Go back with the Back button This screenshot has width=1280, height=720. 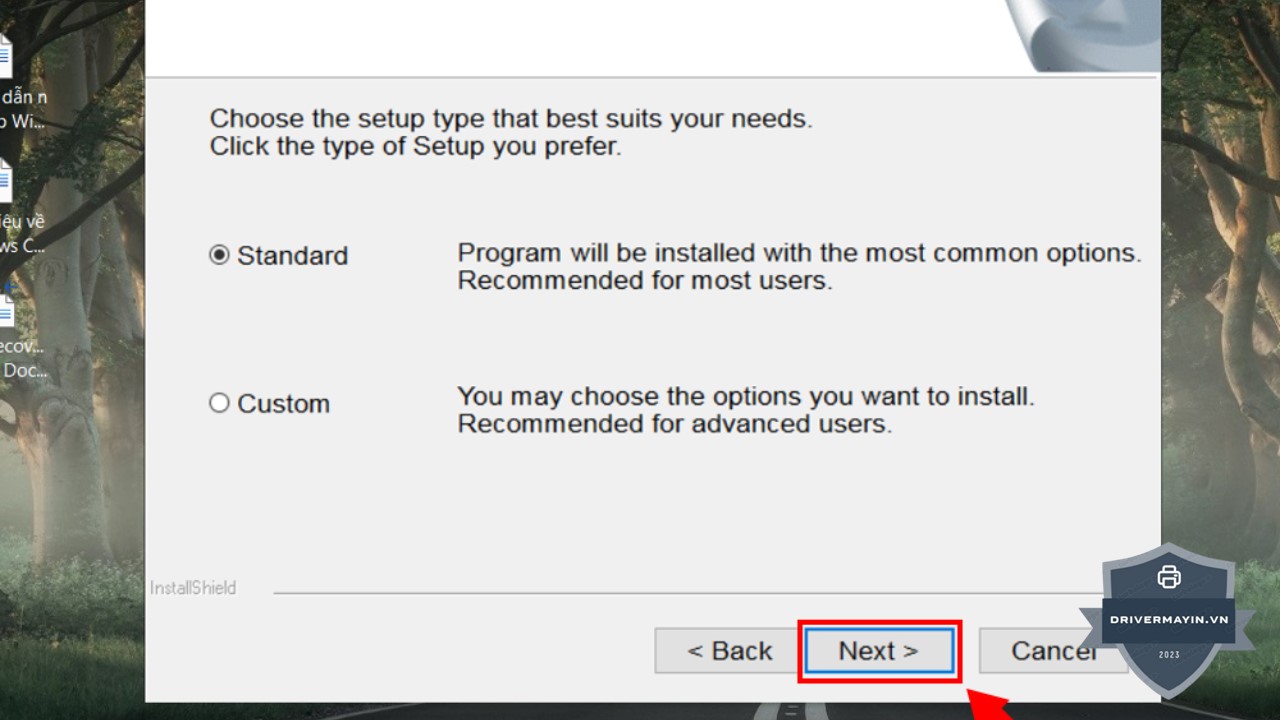(729, 651)
